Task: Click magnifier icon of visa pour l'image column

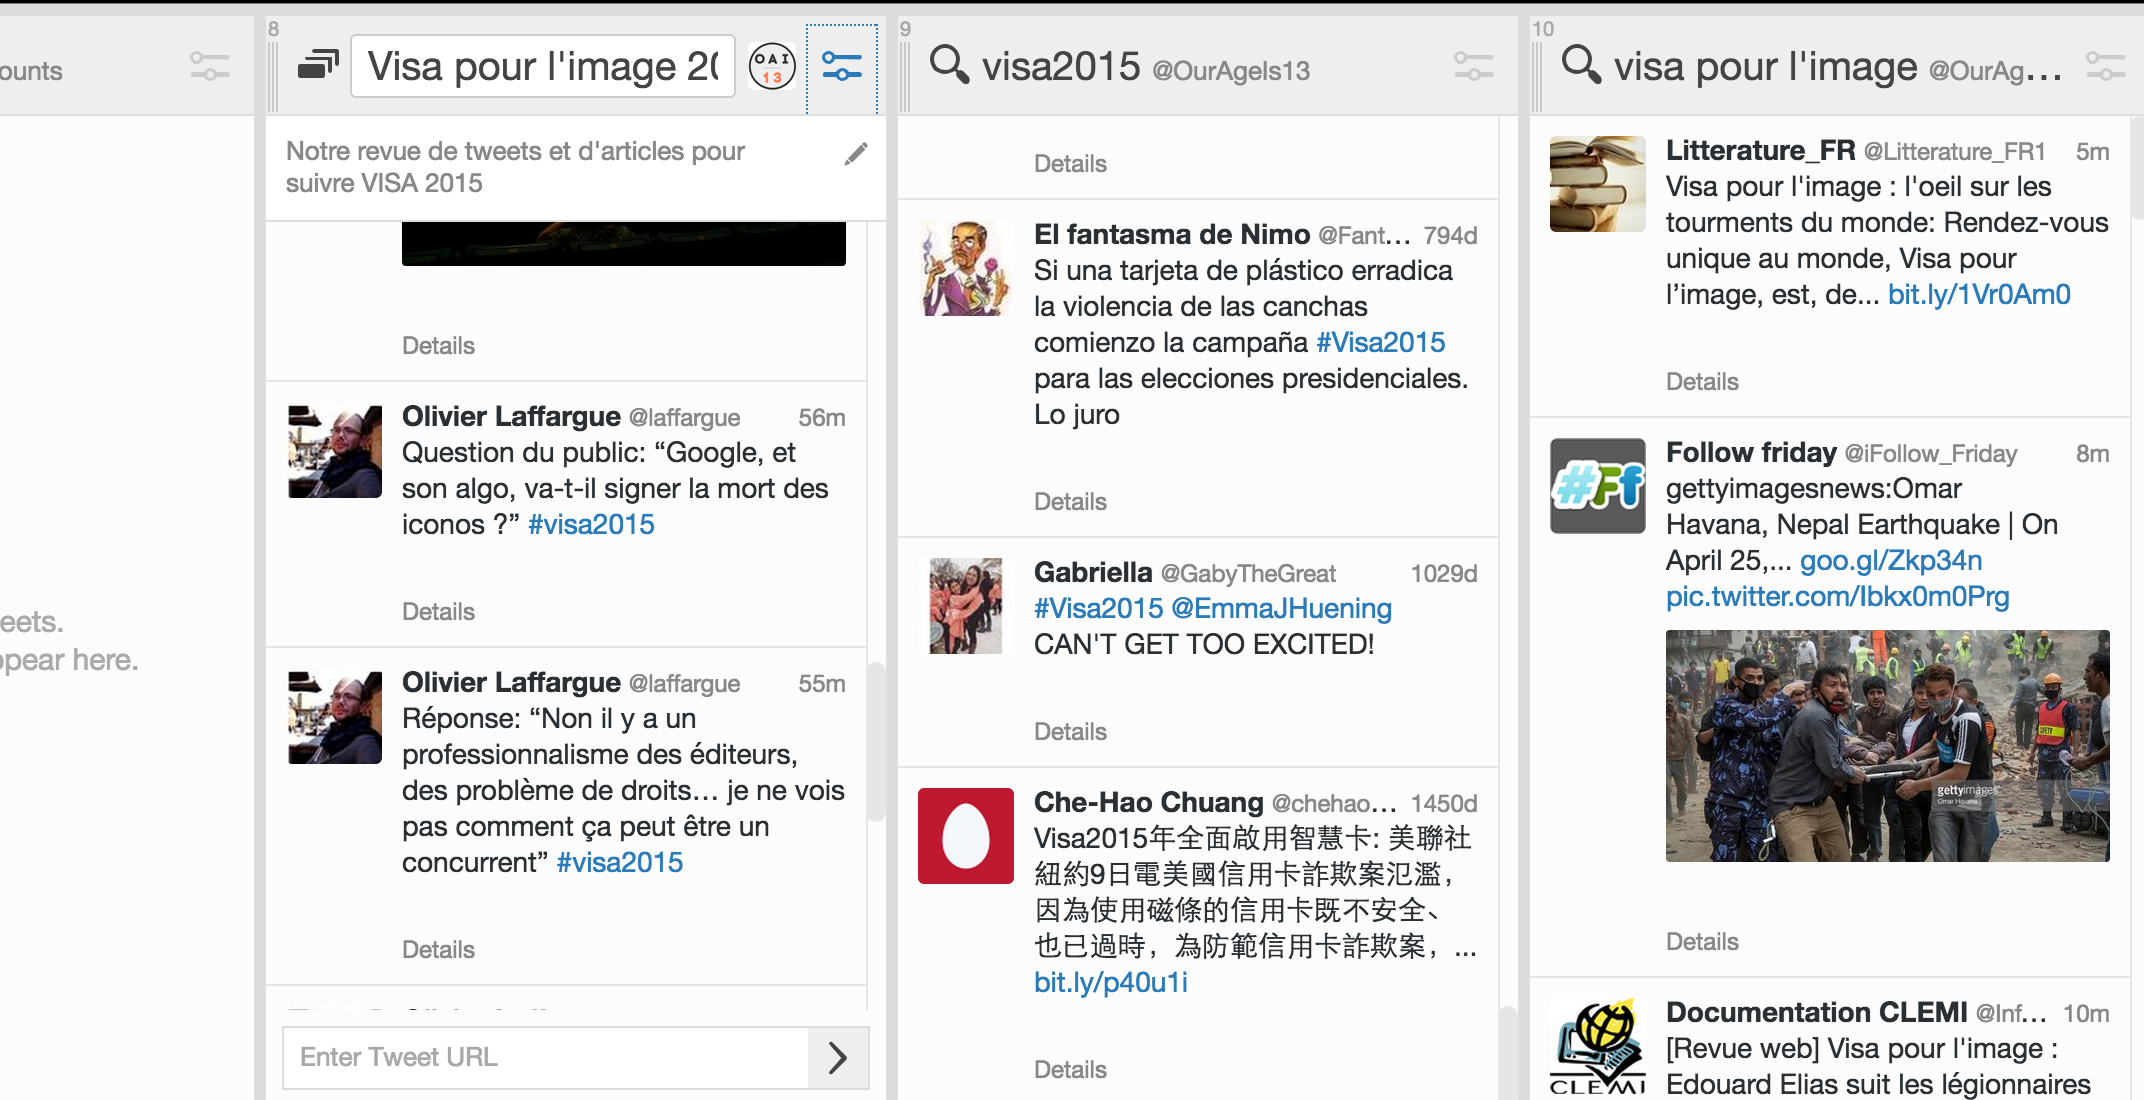Action: [1581, 64]
